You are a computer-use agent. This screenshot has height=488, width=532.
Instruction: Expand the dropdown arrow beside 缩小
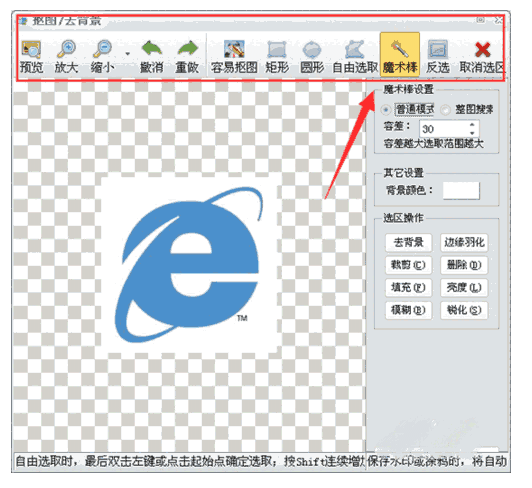[x=128, y=54]
